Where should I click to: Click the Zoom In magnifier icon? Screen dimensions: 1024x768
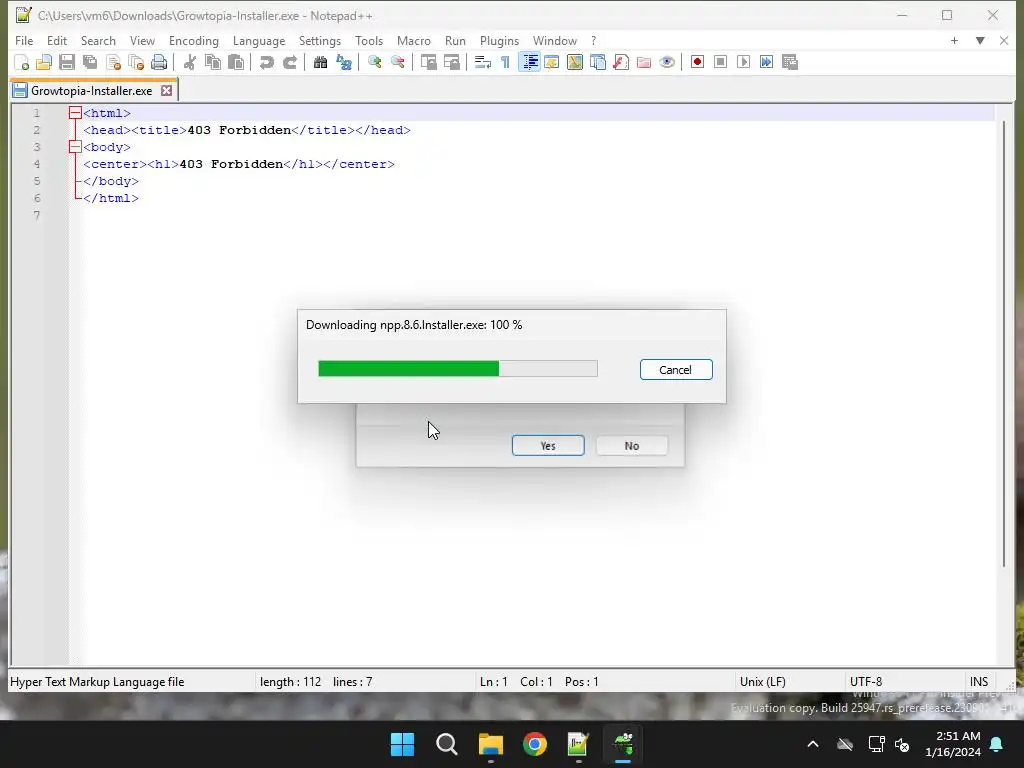(x=374, y=62)
